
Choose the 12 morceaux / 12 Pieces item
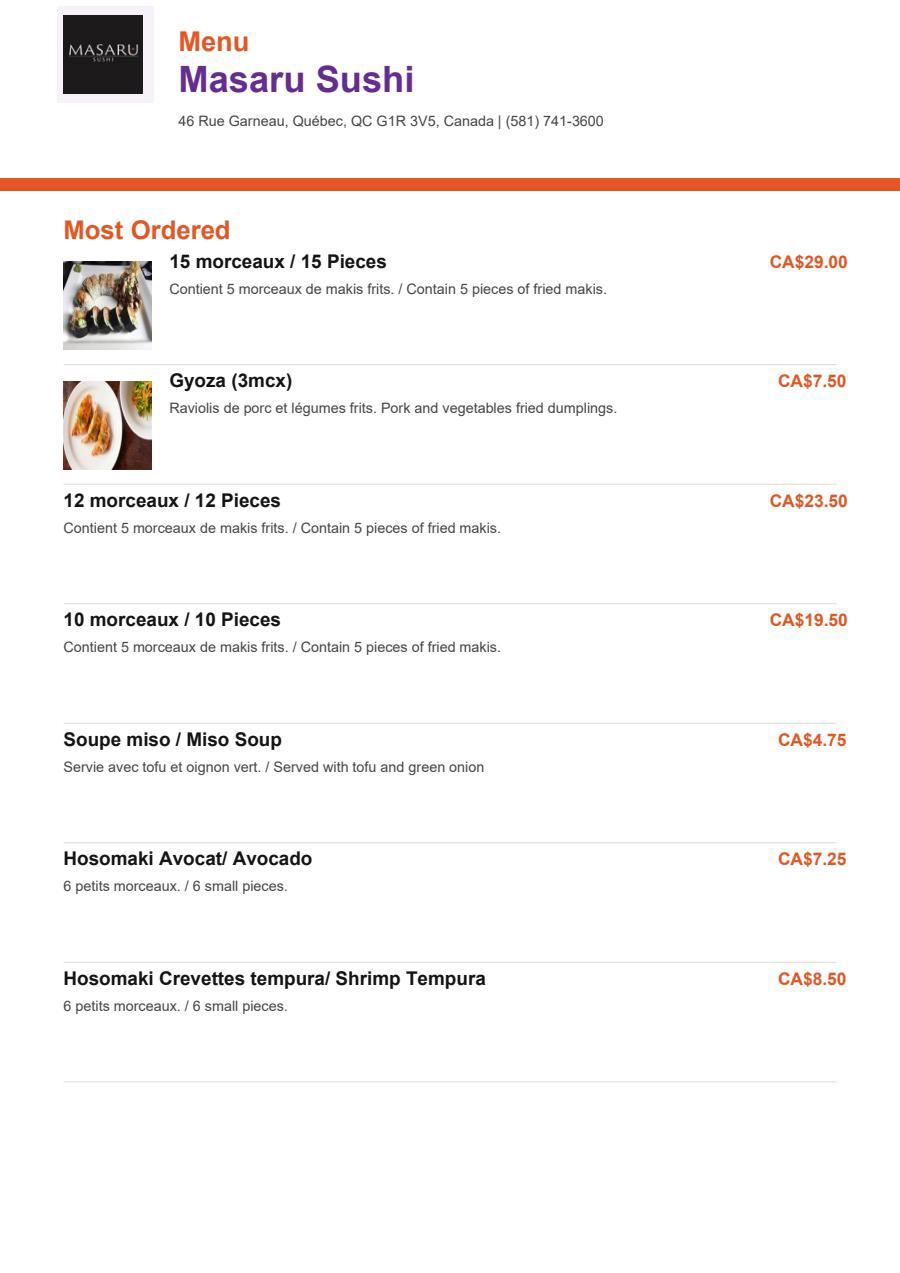coord(172,501)
